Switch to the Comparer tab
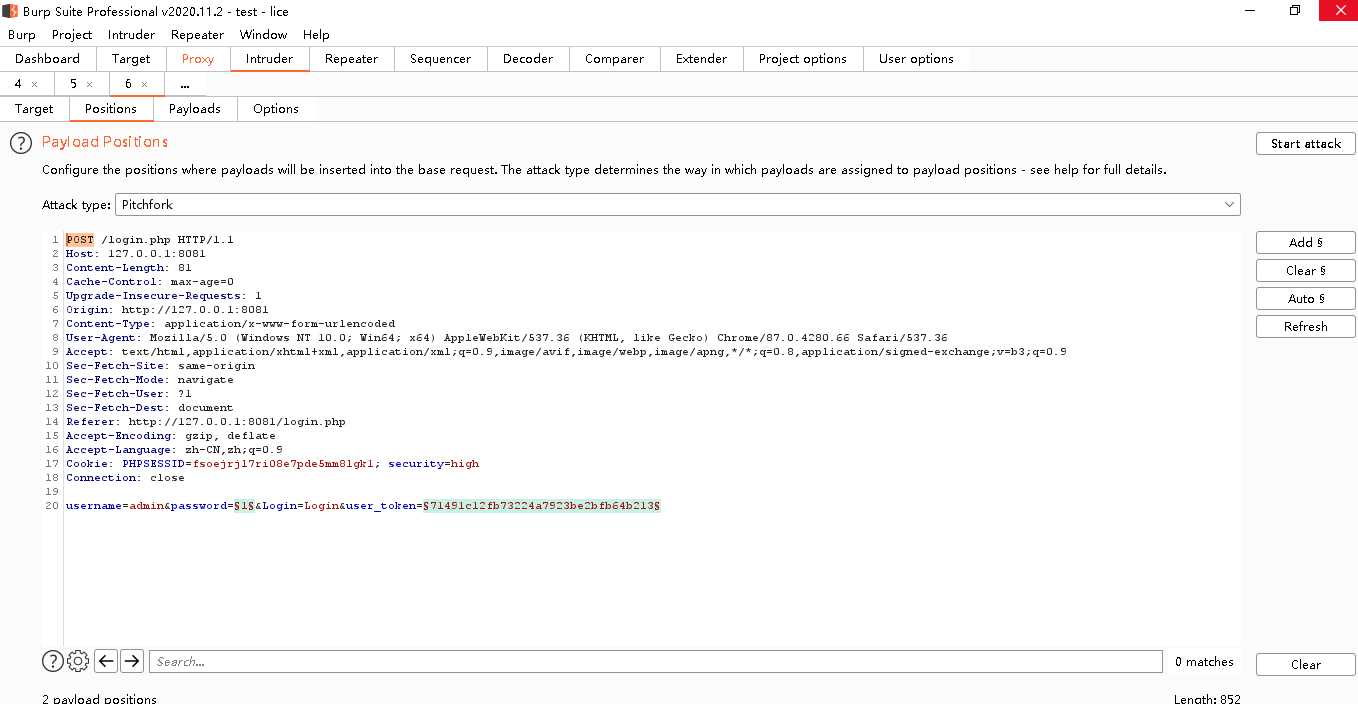1358x704 pixels. pos(614,59)
